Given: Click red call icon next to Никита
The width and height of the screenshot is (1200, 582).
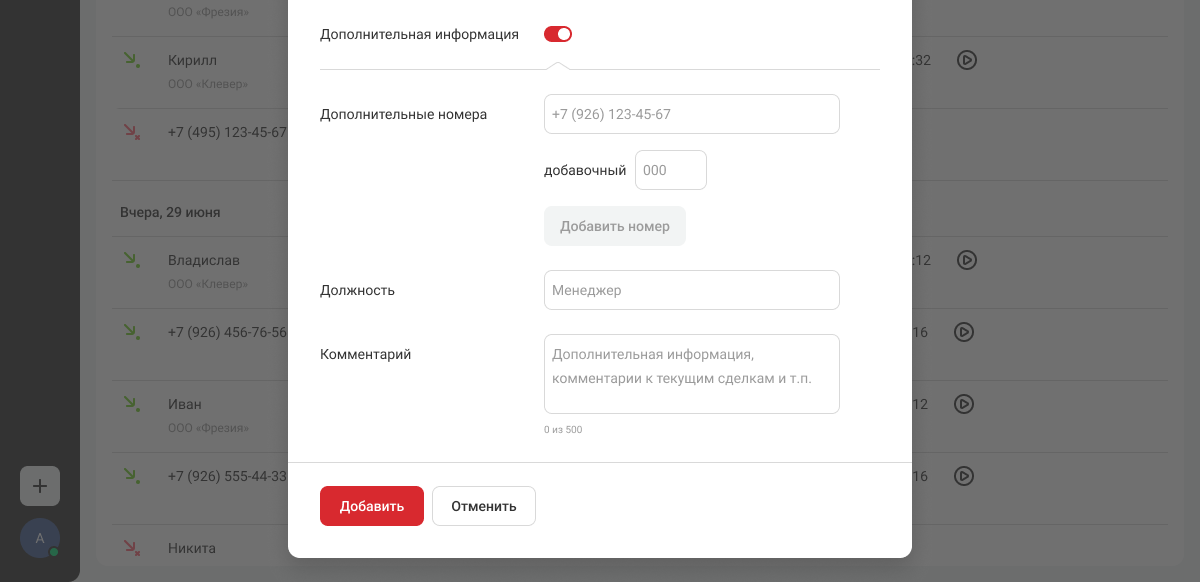Looking at the screenshot, I should pyautogui.click(x=131, y=548).
